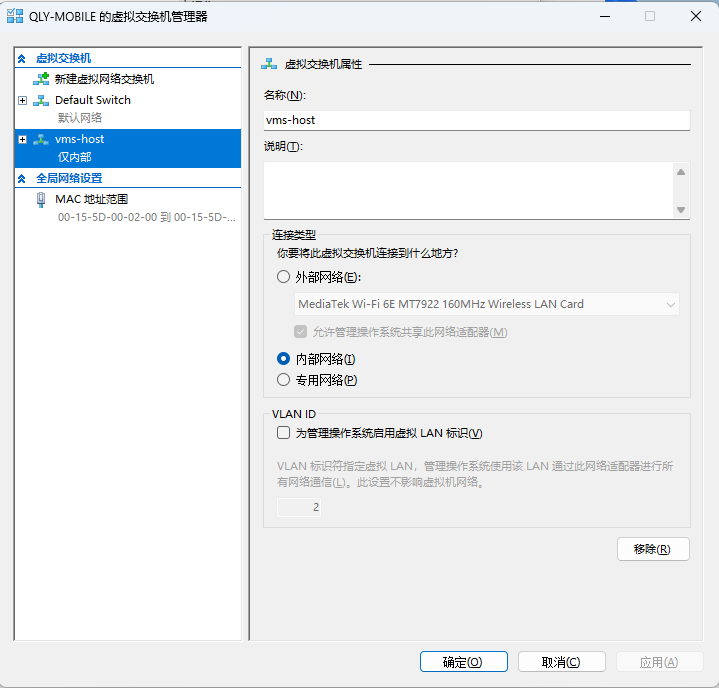Image resolution: width=719 pixels, height=688 pixels.
Task: Close the Virtual Switch Manager window
Action: (x=695, y=17)
